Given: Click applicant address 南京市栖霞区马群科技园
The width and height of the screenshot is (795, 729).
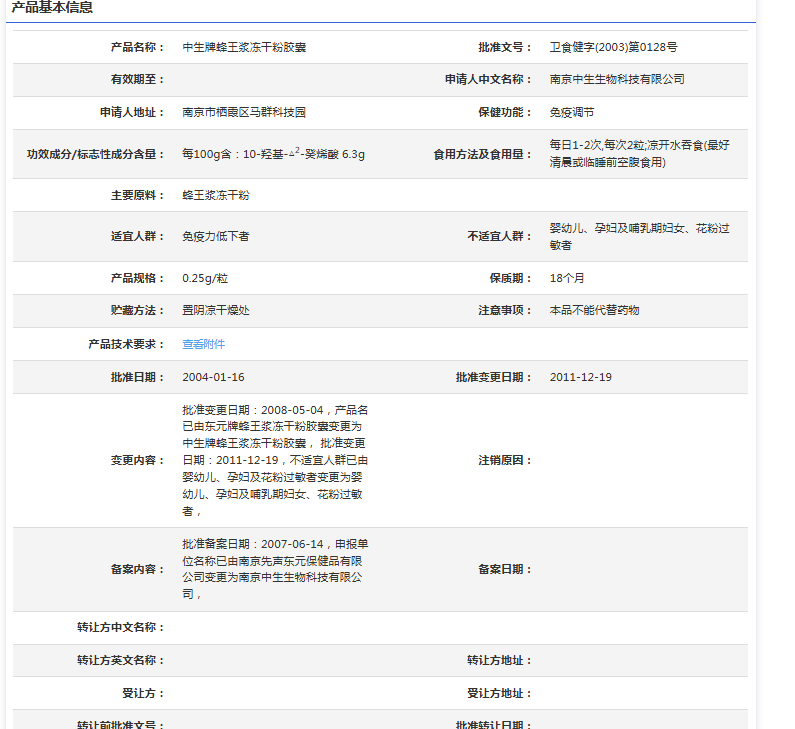Looking at the screenshot, I should point(244,113).
